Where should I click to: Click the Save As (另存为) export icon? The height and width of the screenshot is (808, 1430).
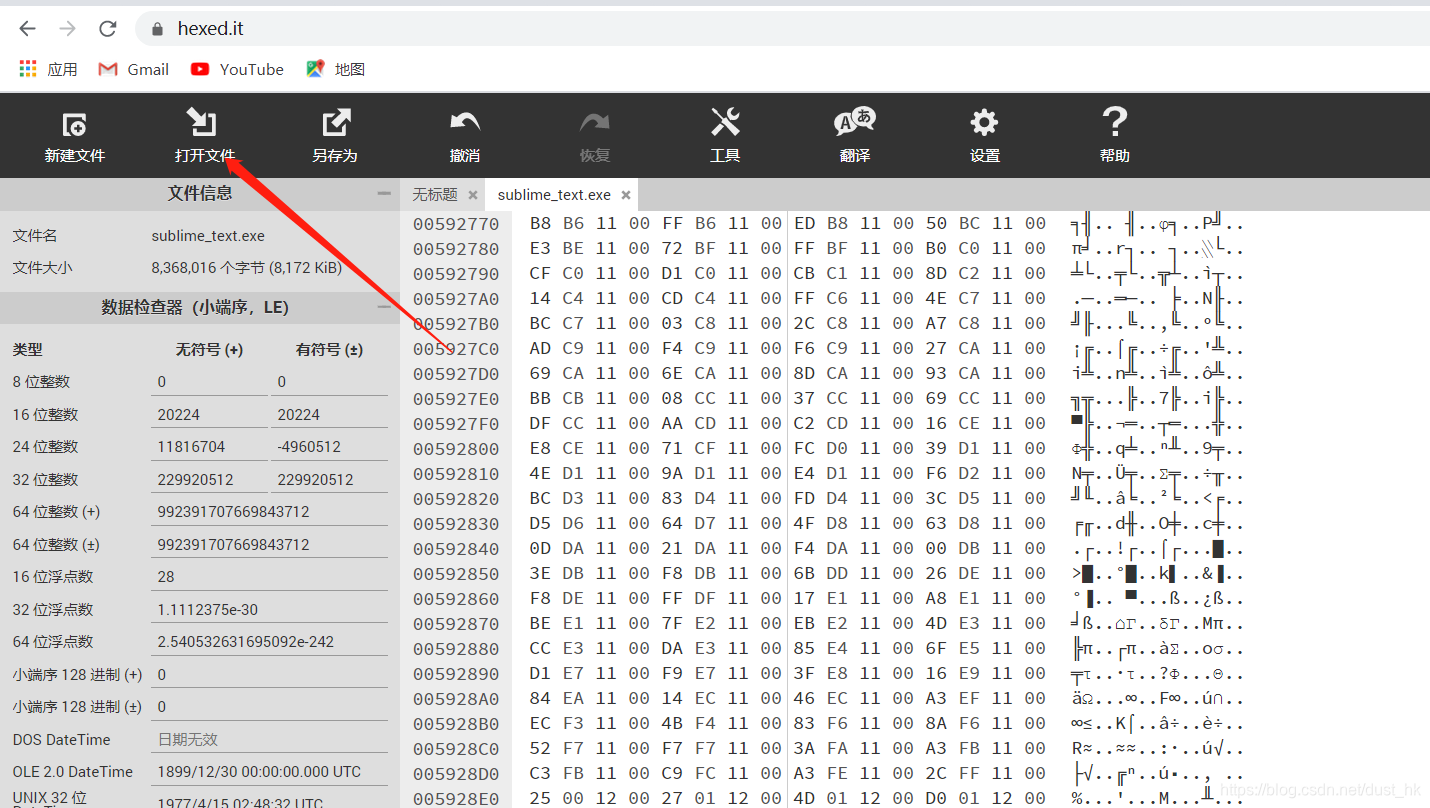pos(335,123)
